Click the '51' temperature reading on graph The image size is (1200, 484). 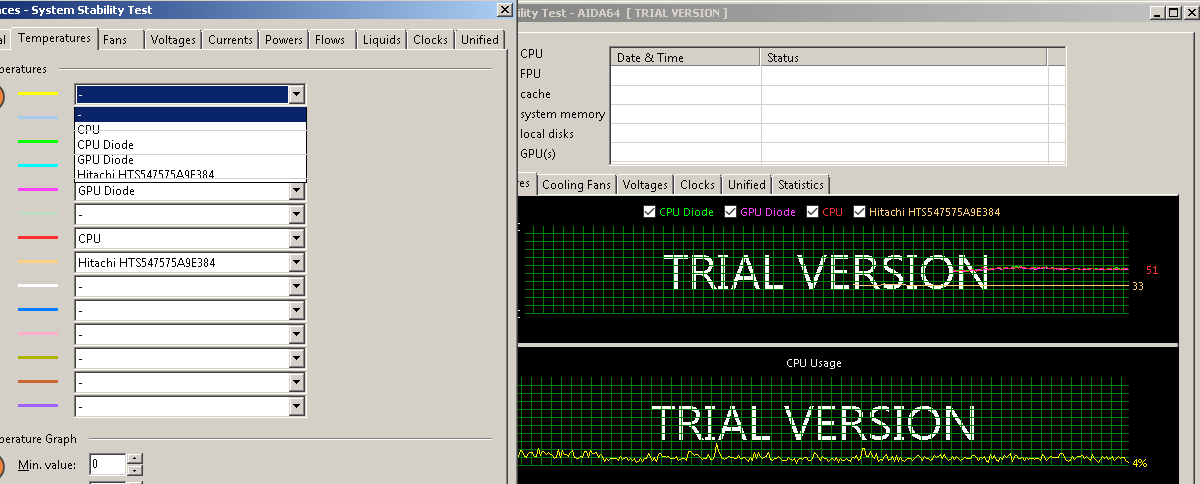[1152, 270]
